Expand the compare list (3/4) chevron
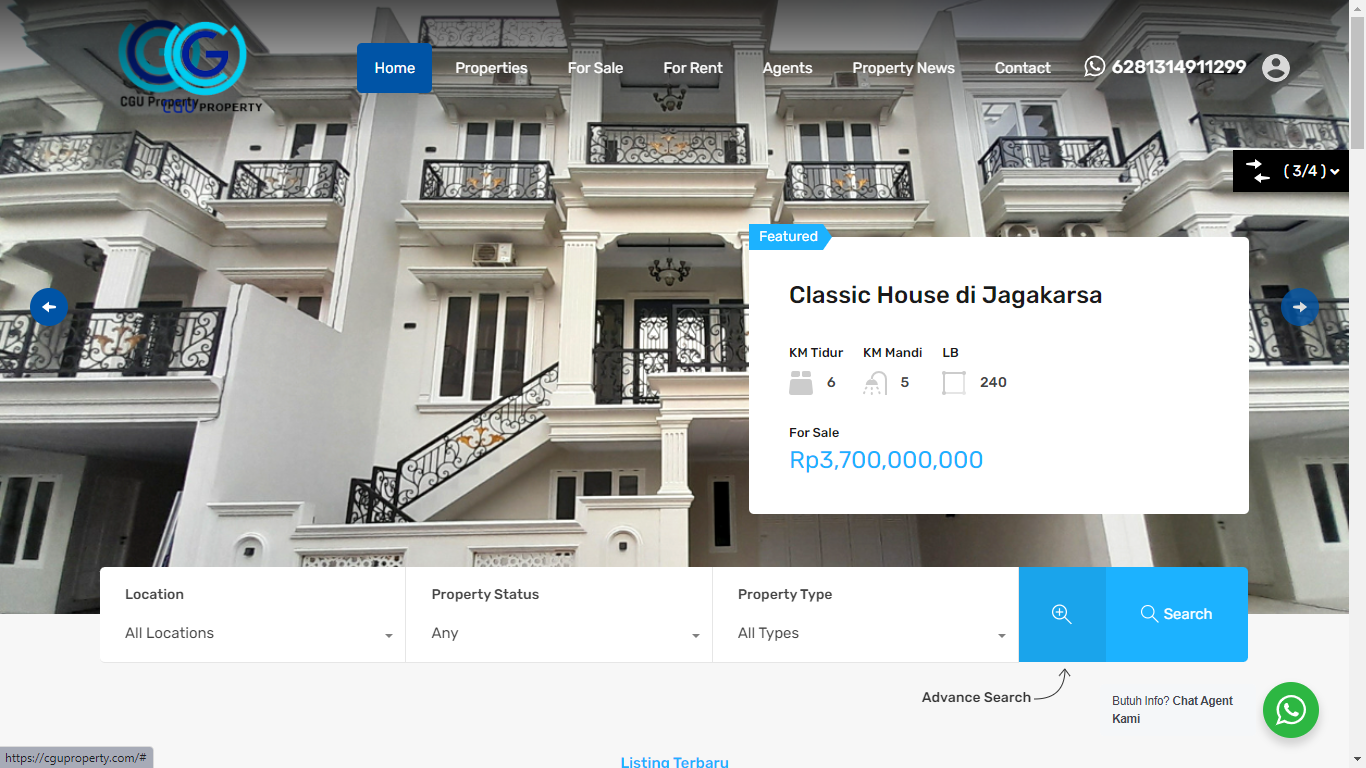Image resolution: width=1366 pixels, height=768 pixels. [1334, 172]
